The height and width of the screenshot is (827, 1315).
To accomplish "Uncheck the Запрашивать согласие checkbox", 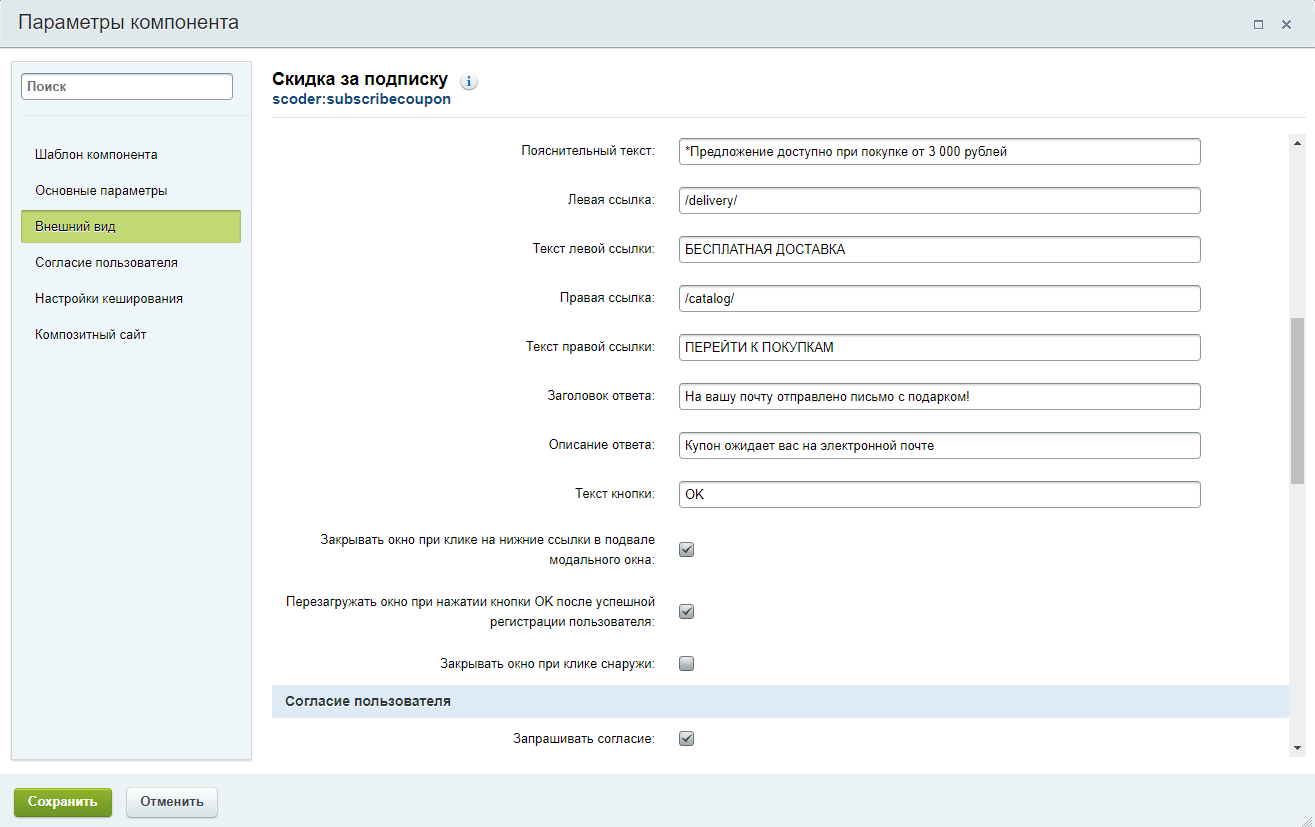I will tap(687, 739).
